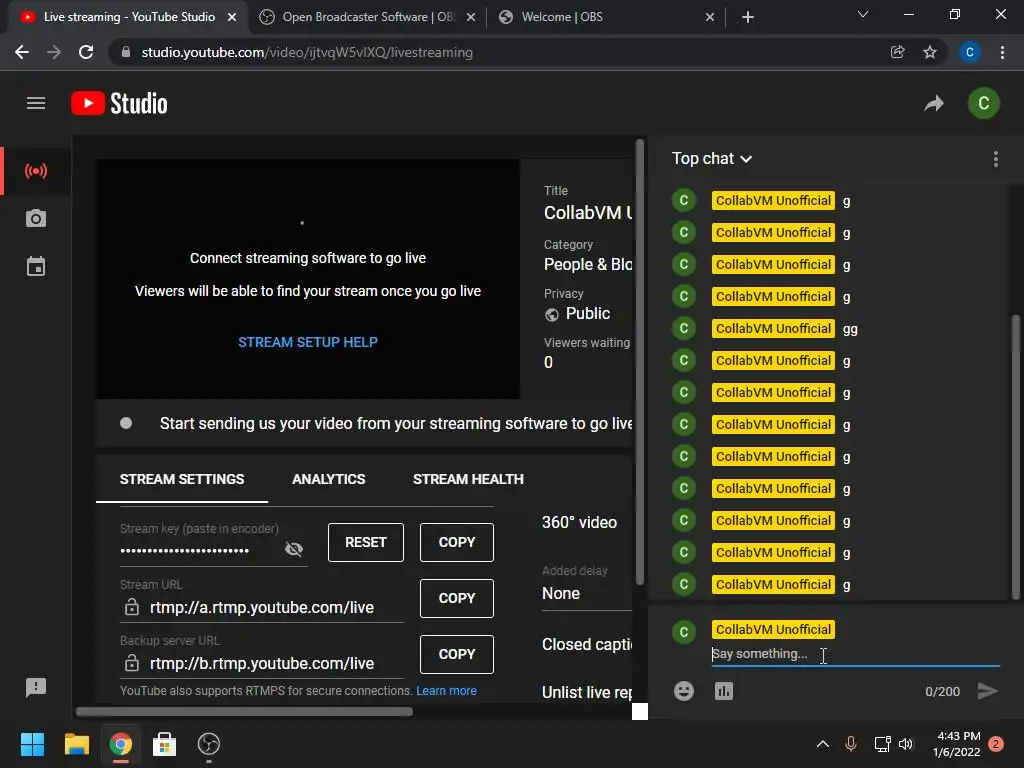Switch to the Welcome | OBS tab
Screen dimensions: 1024x768
tap(607, 17)
